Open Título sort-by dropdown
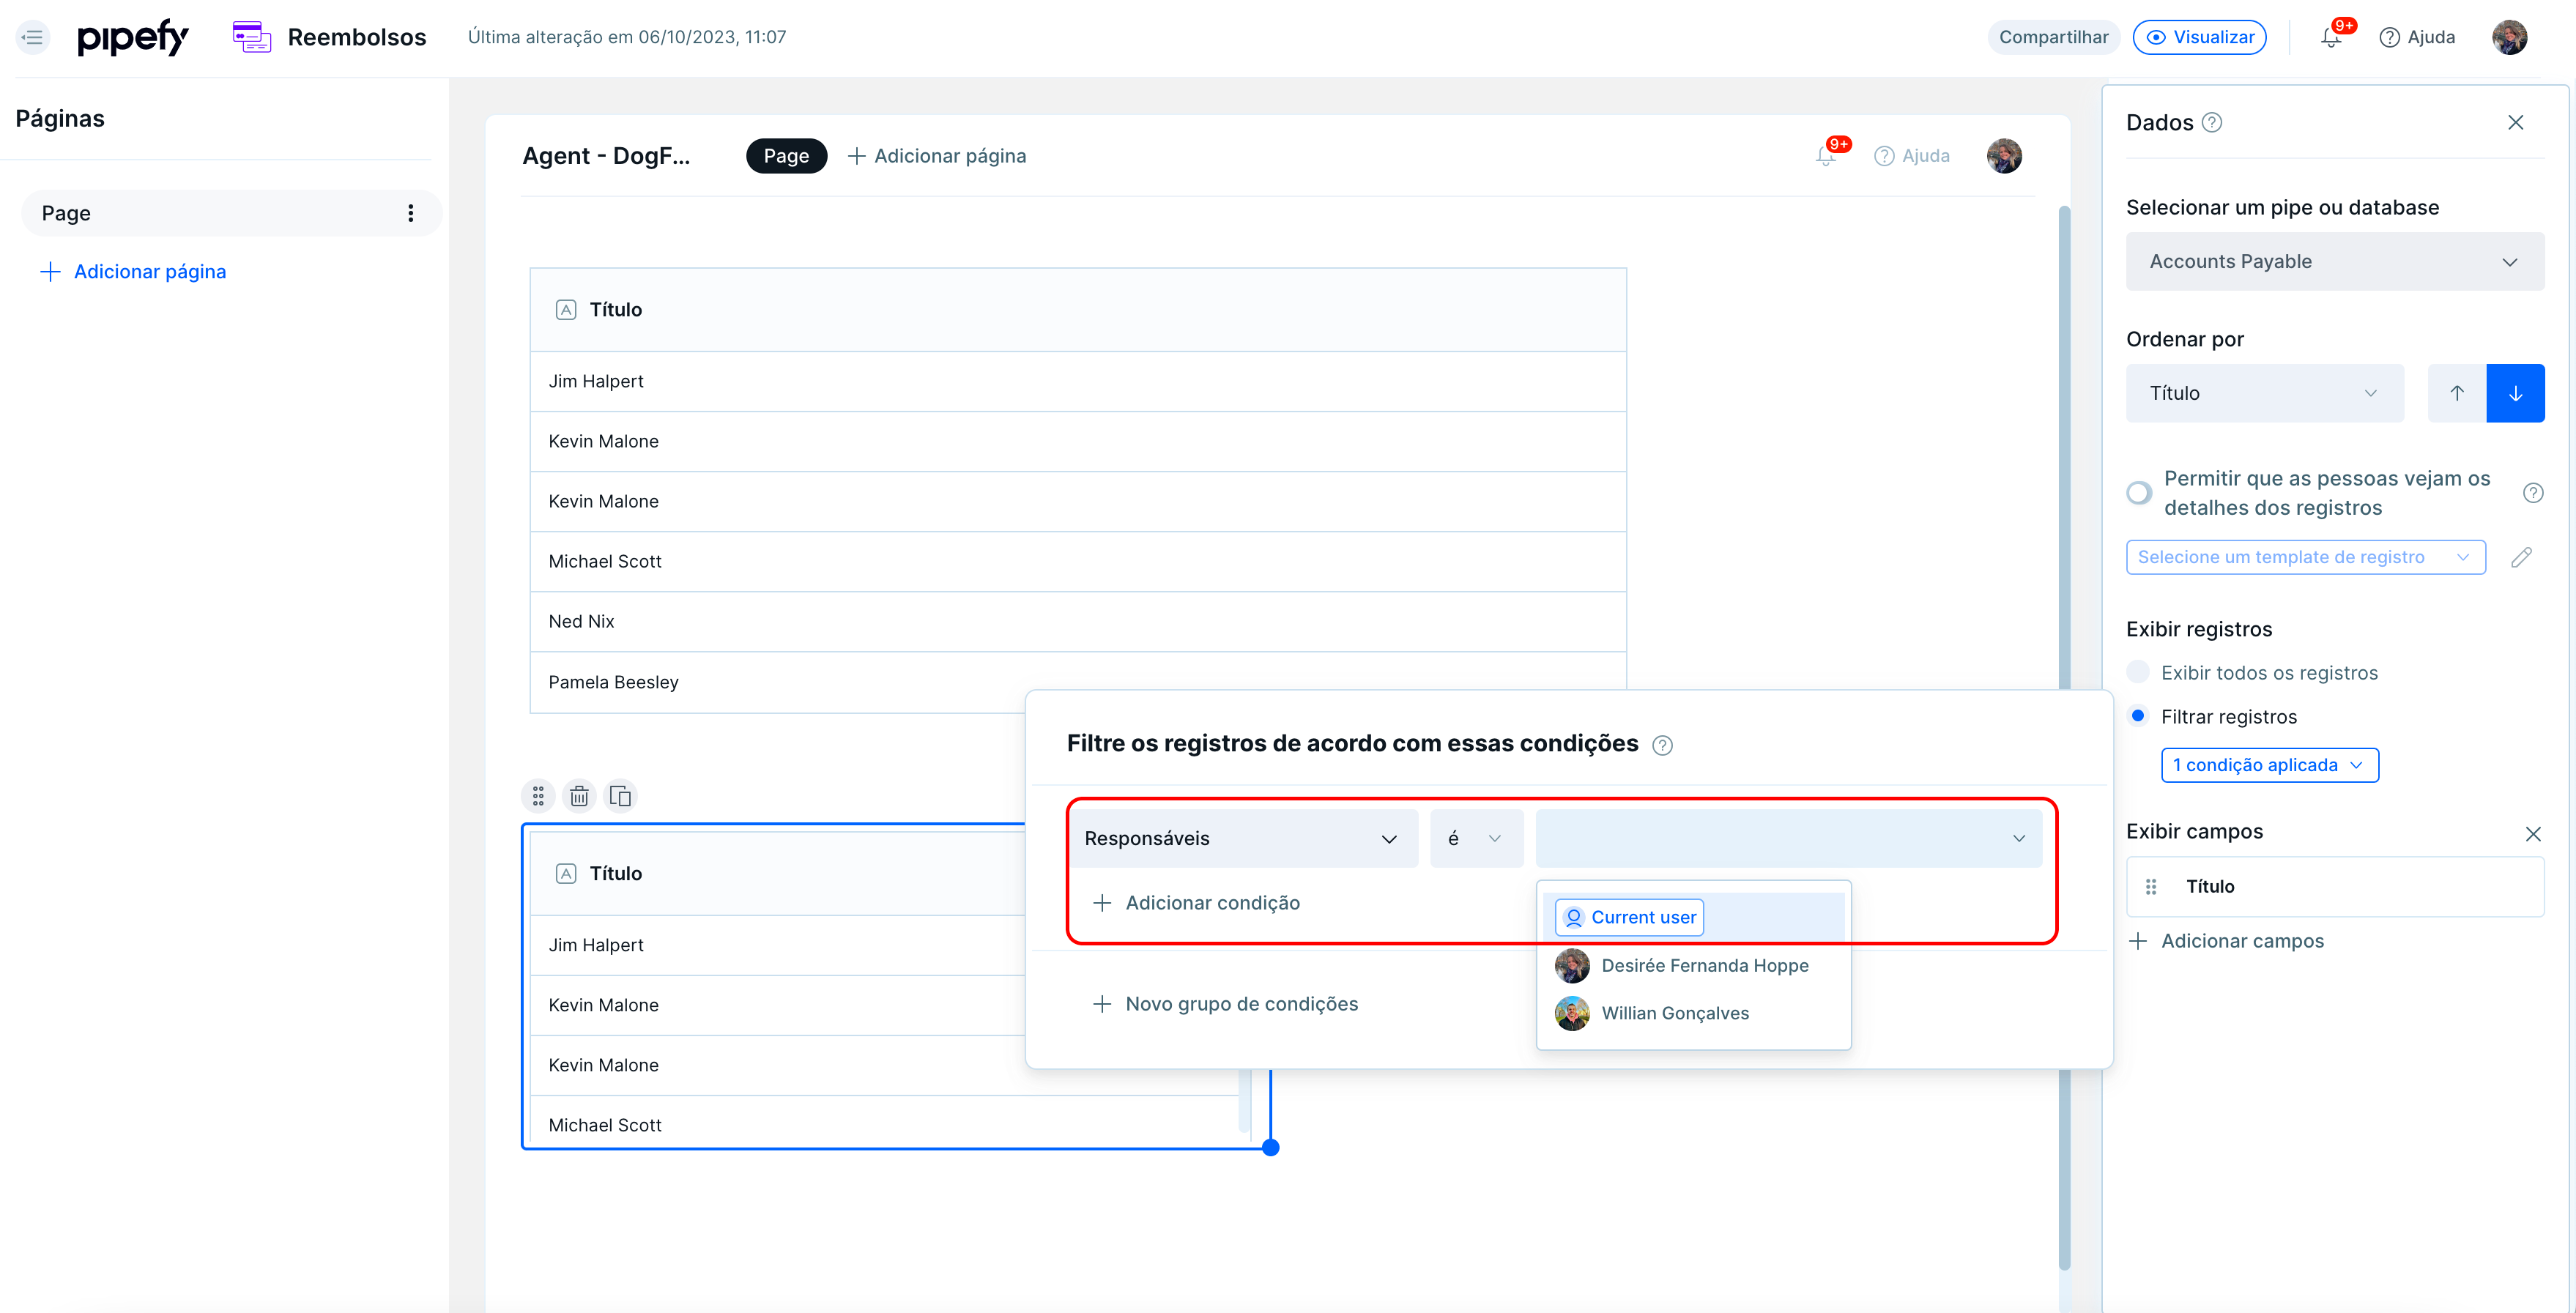 tap(2264, 393)
